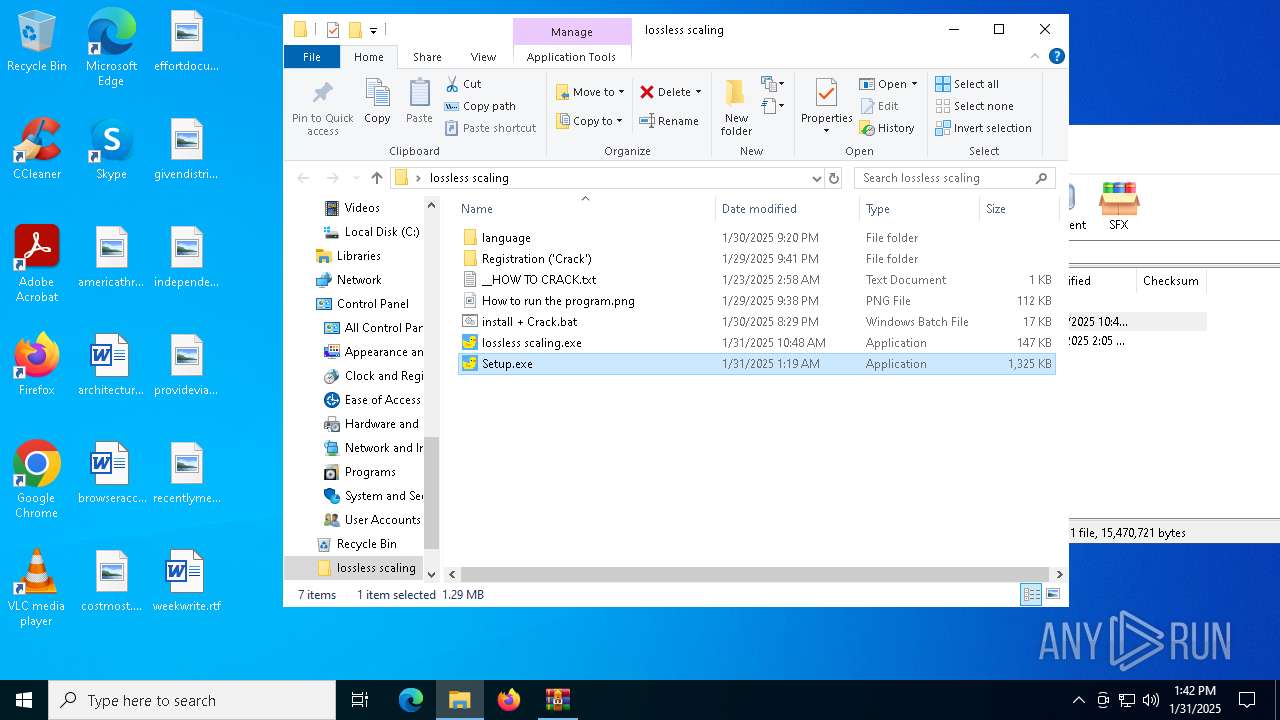Open Windows Start menu
1280x720 pixels.
24,700
